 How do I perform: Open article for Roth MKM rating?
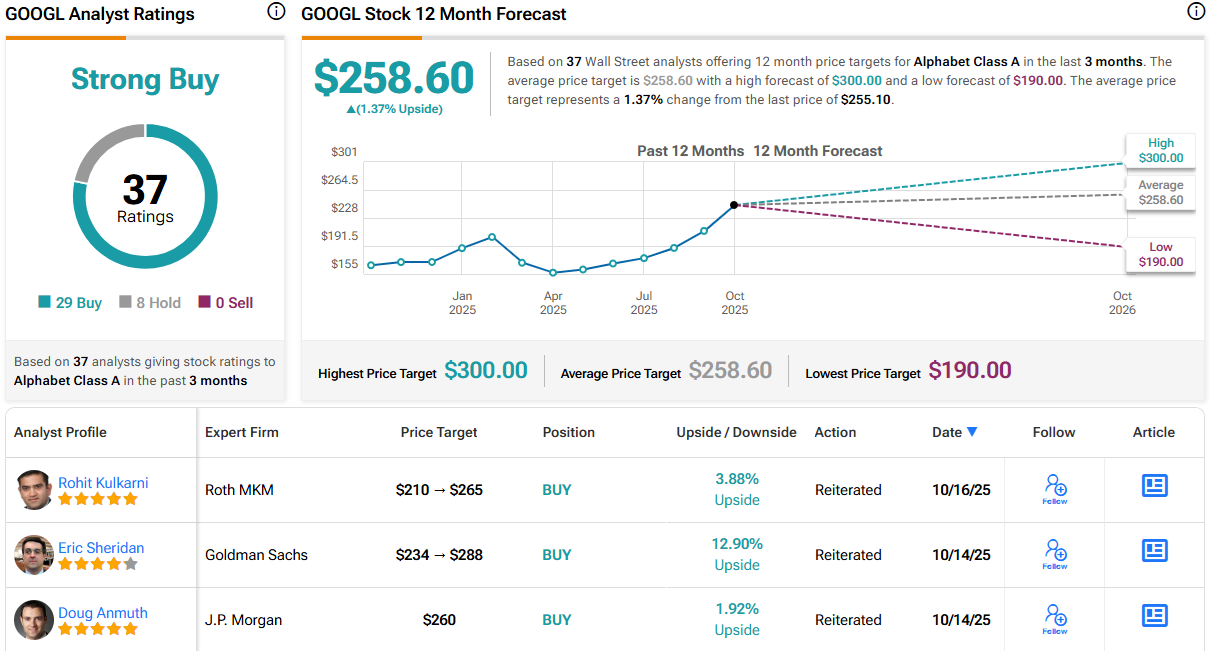[1154, 486]
